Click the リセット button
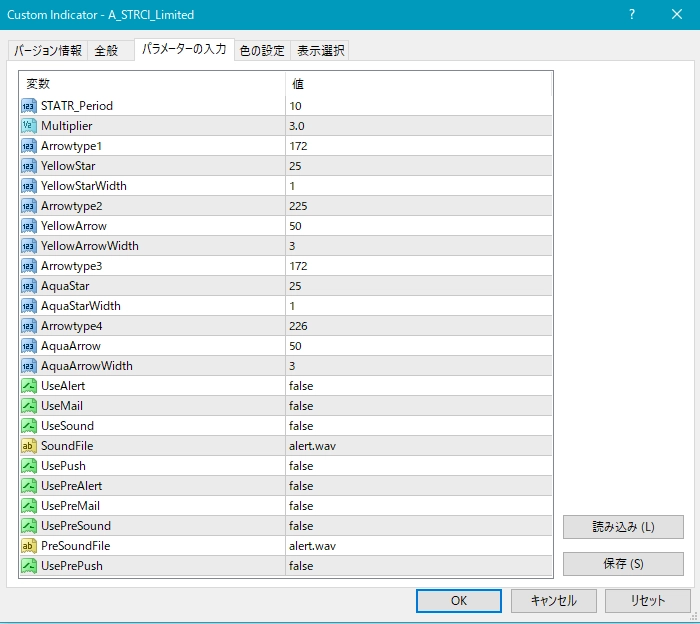The width and height of the screenshot is (700, 624). 647,601
